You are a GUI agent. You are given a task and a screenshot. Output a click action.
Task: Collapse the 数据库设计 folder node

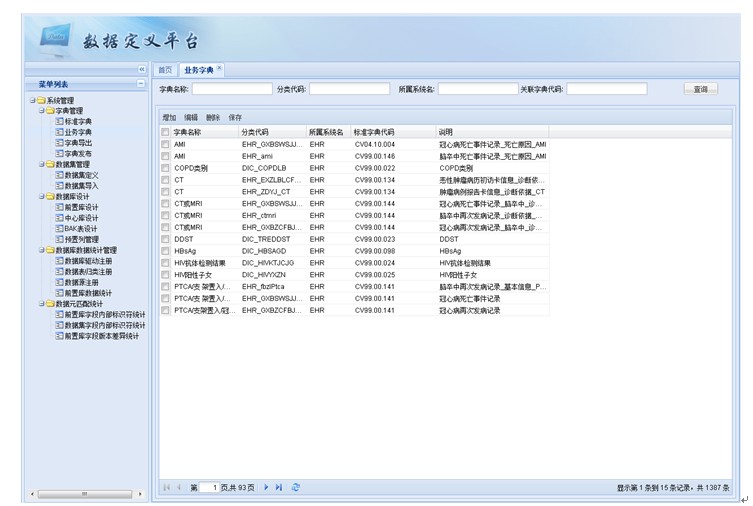[x=41, y=197]
